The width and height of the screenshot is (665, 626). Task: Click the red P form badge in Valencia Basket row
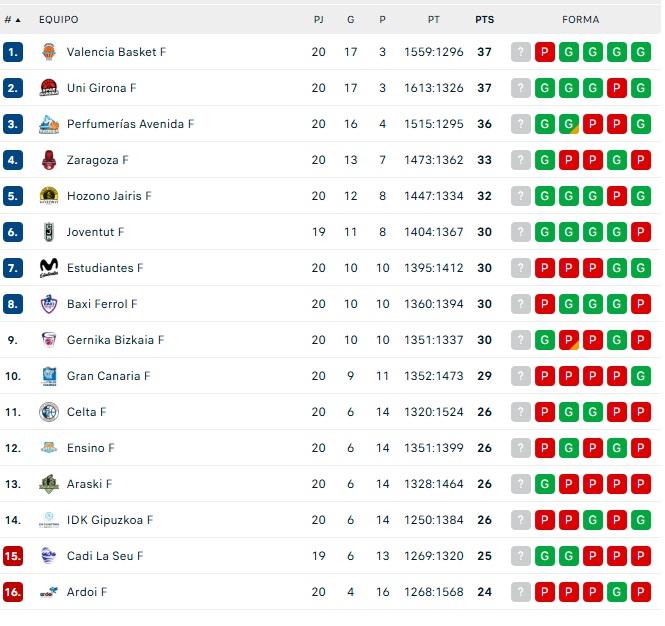pyautogui.click(x=545, y=52)
